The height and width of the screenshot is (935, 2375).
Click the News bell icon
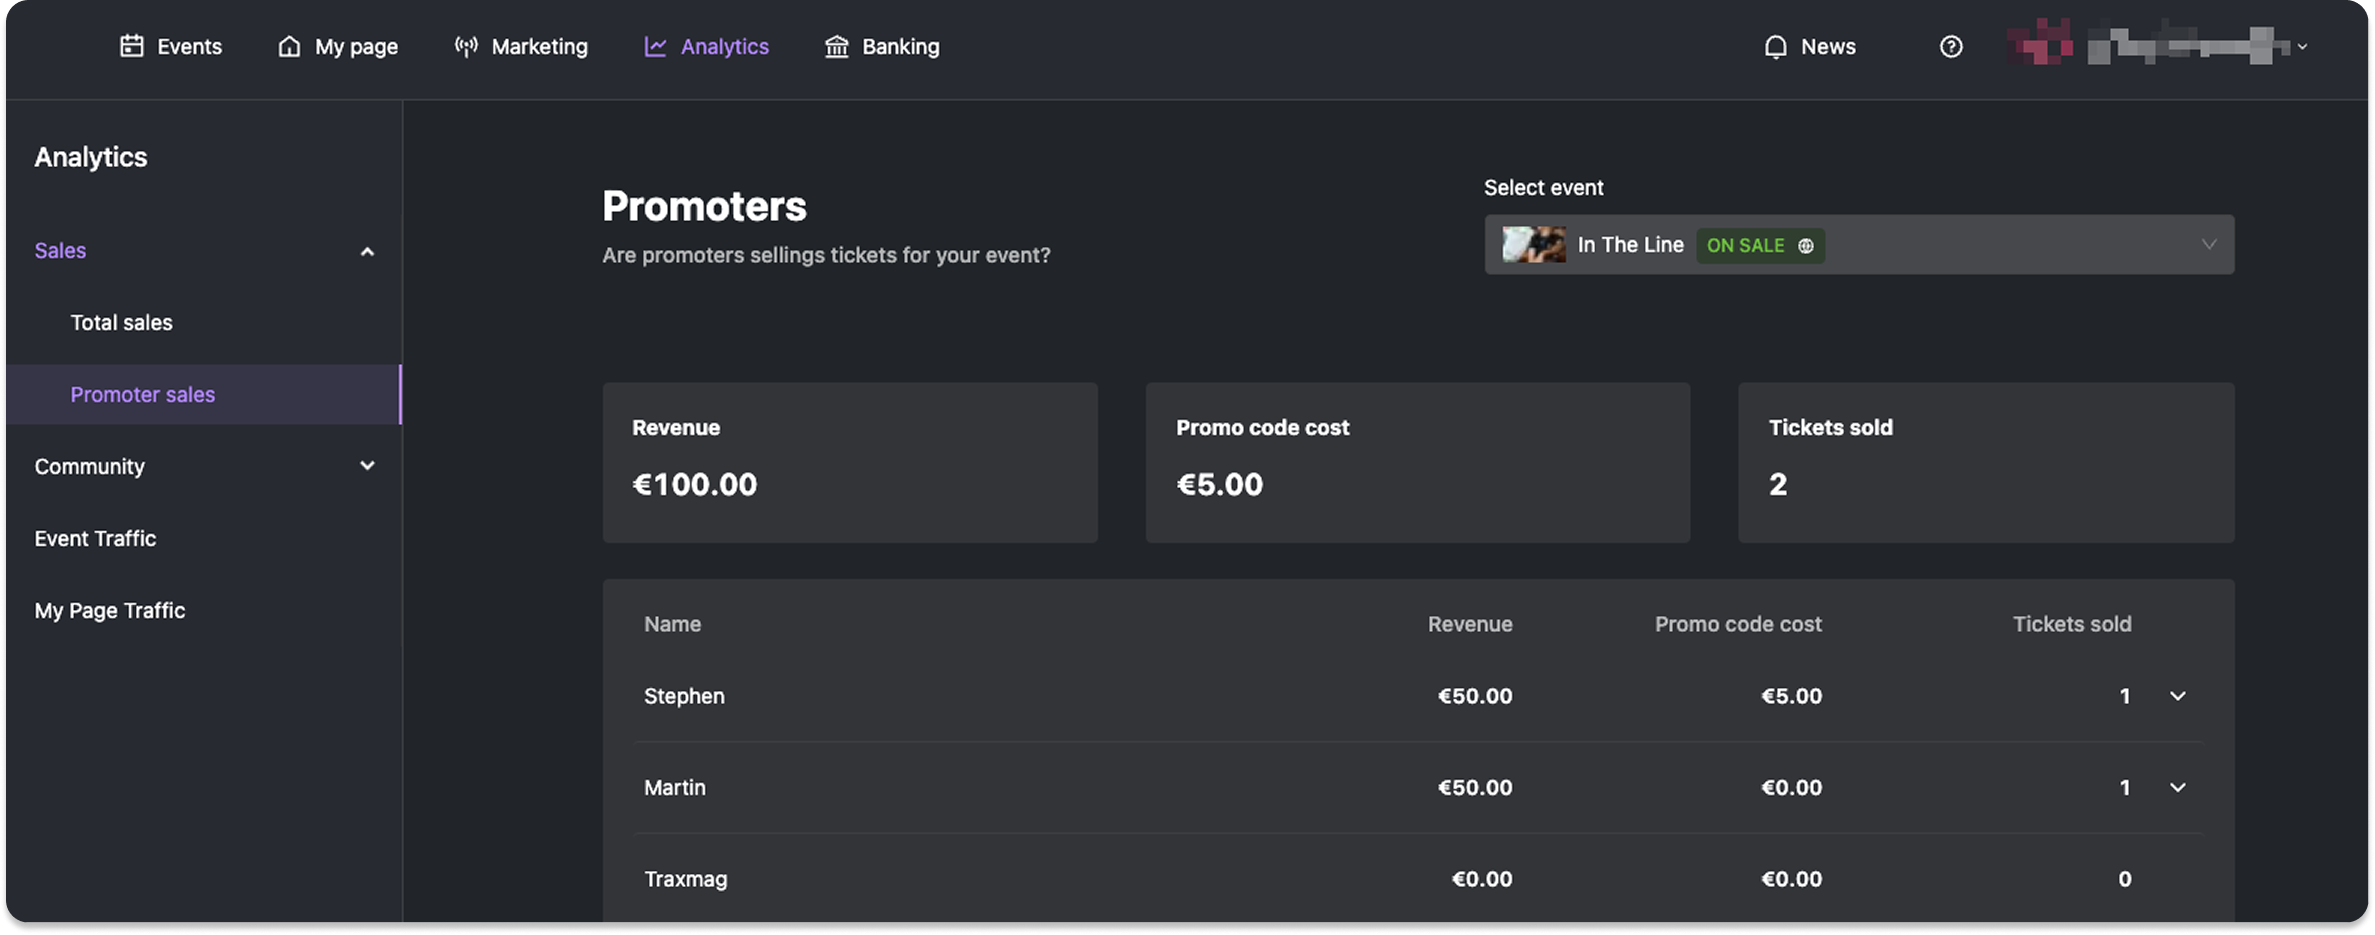pos(1775,47)
